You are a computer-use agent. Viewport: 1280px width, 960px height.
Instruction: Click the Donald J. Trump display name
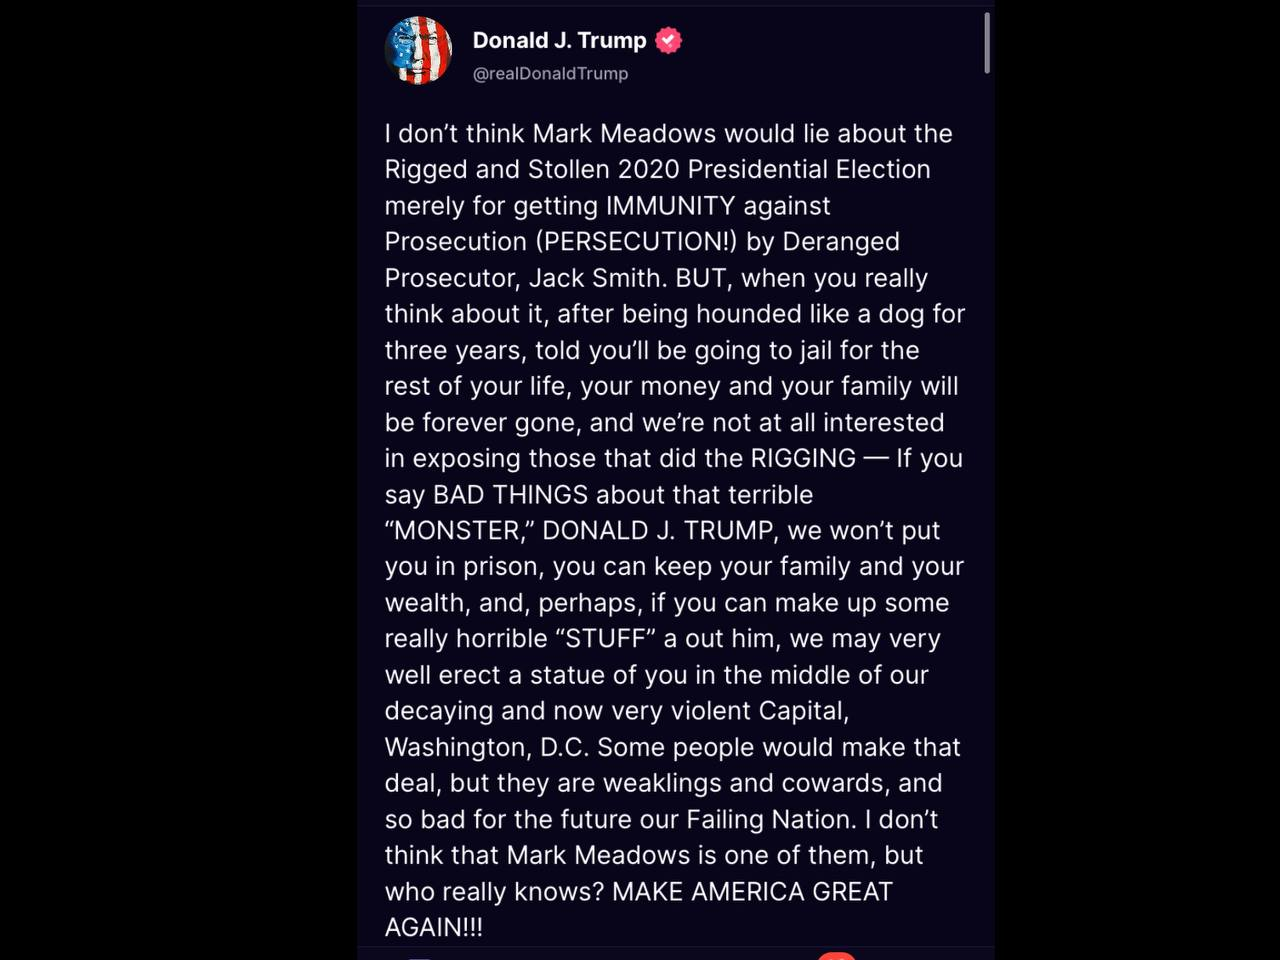(x=559, y=40)
